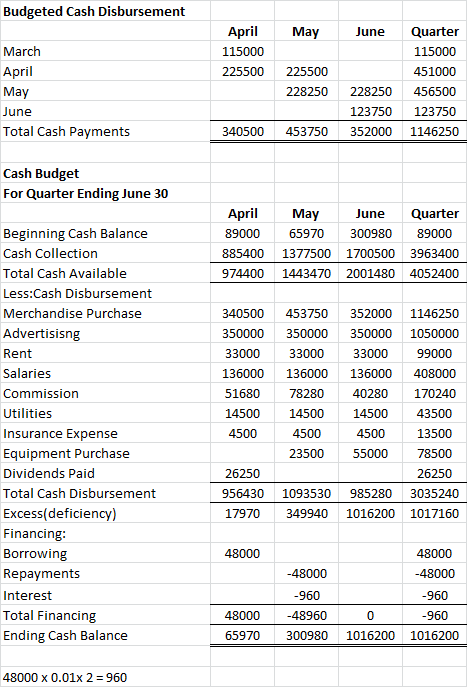Viewport: 467px width, 687px height.
Task: Select the 'Rent' row label
Action: coord(105,353)
